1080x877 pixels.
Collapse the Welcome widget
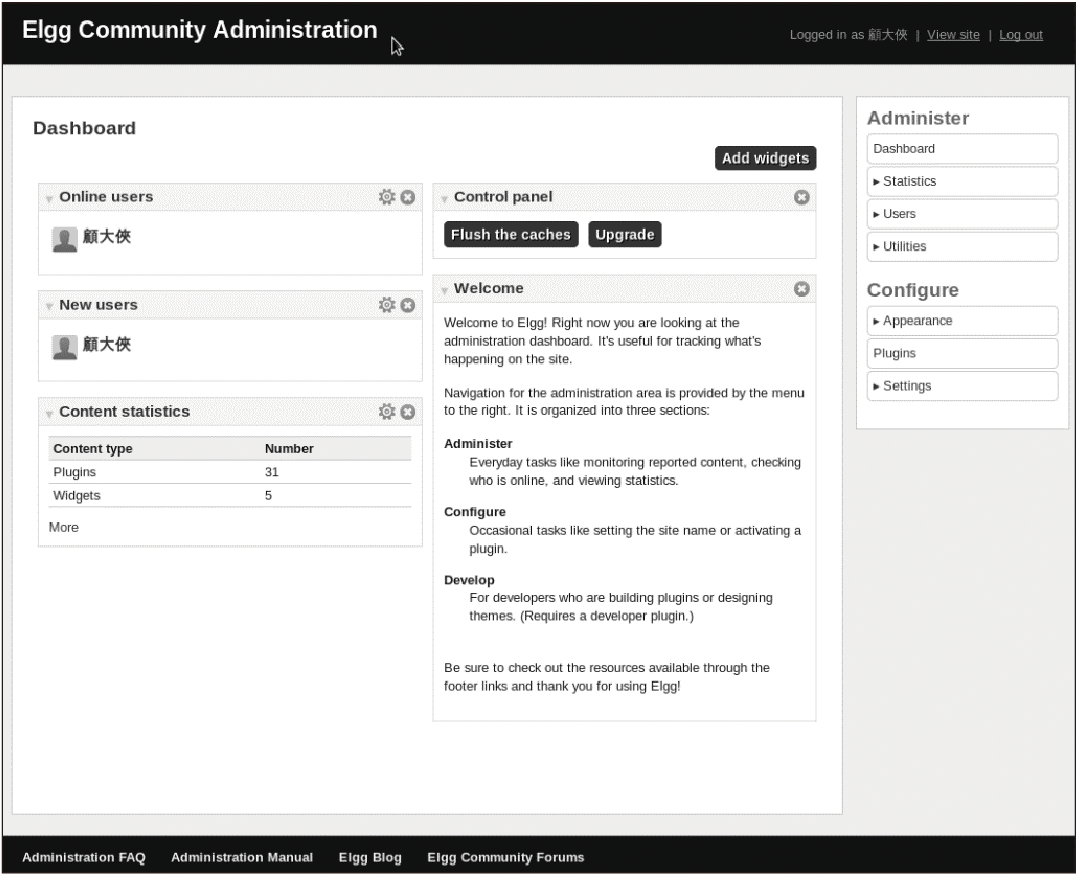[444, 291]
